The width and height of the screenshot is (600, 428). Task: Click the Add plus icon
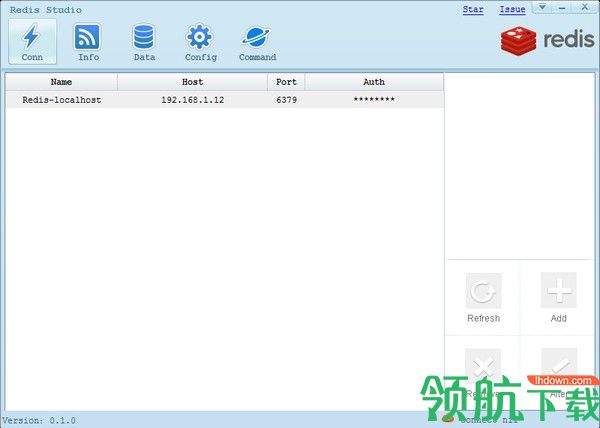pyautogui.click(x=558, y=290)
